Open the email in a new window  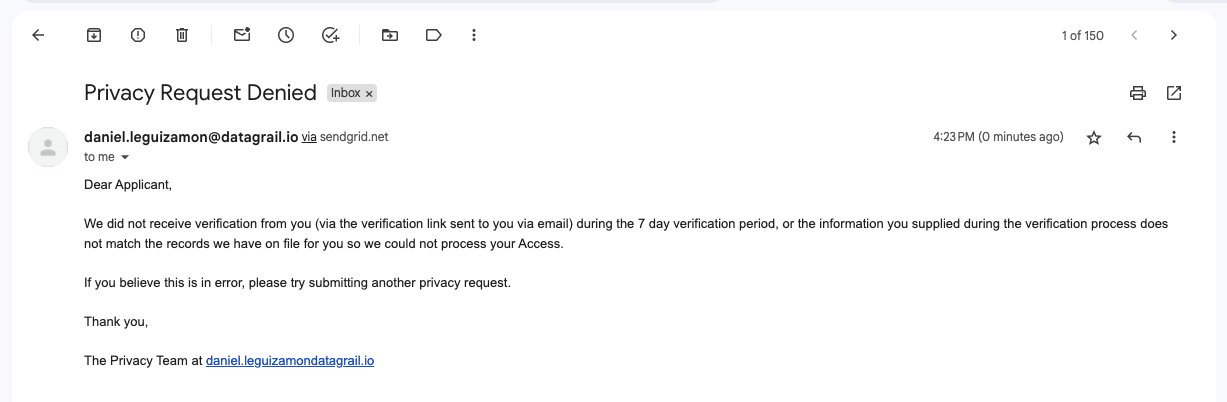[x=1174, y=93]
